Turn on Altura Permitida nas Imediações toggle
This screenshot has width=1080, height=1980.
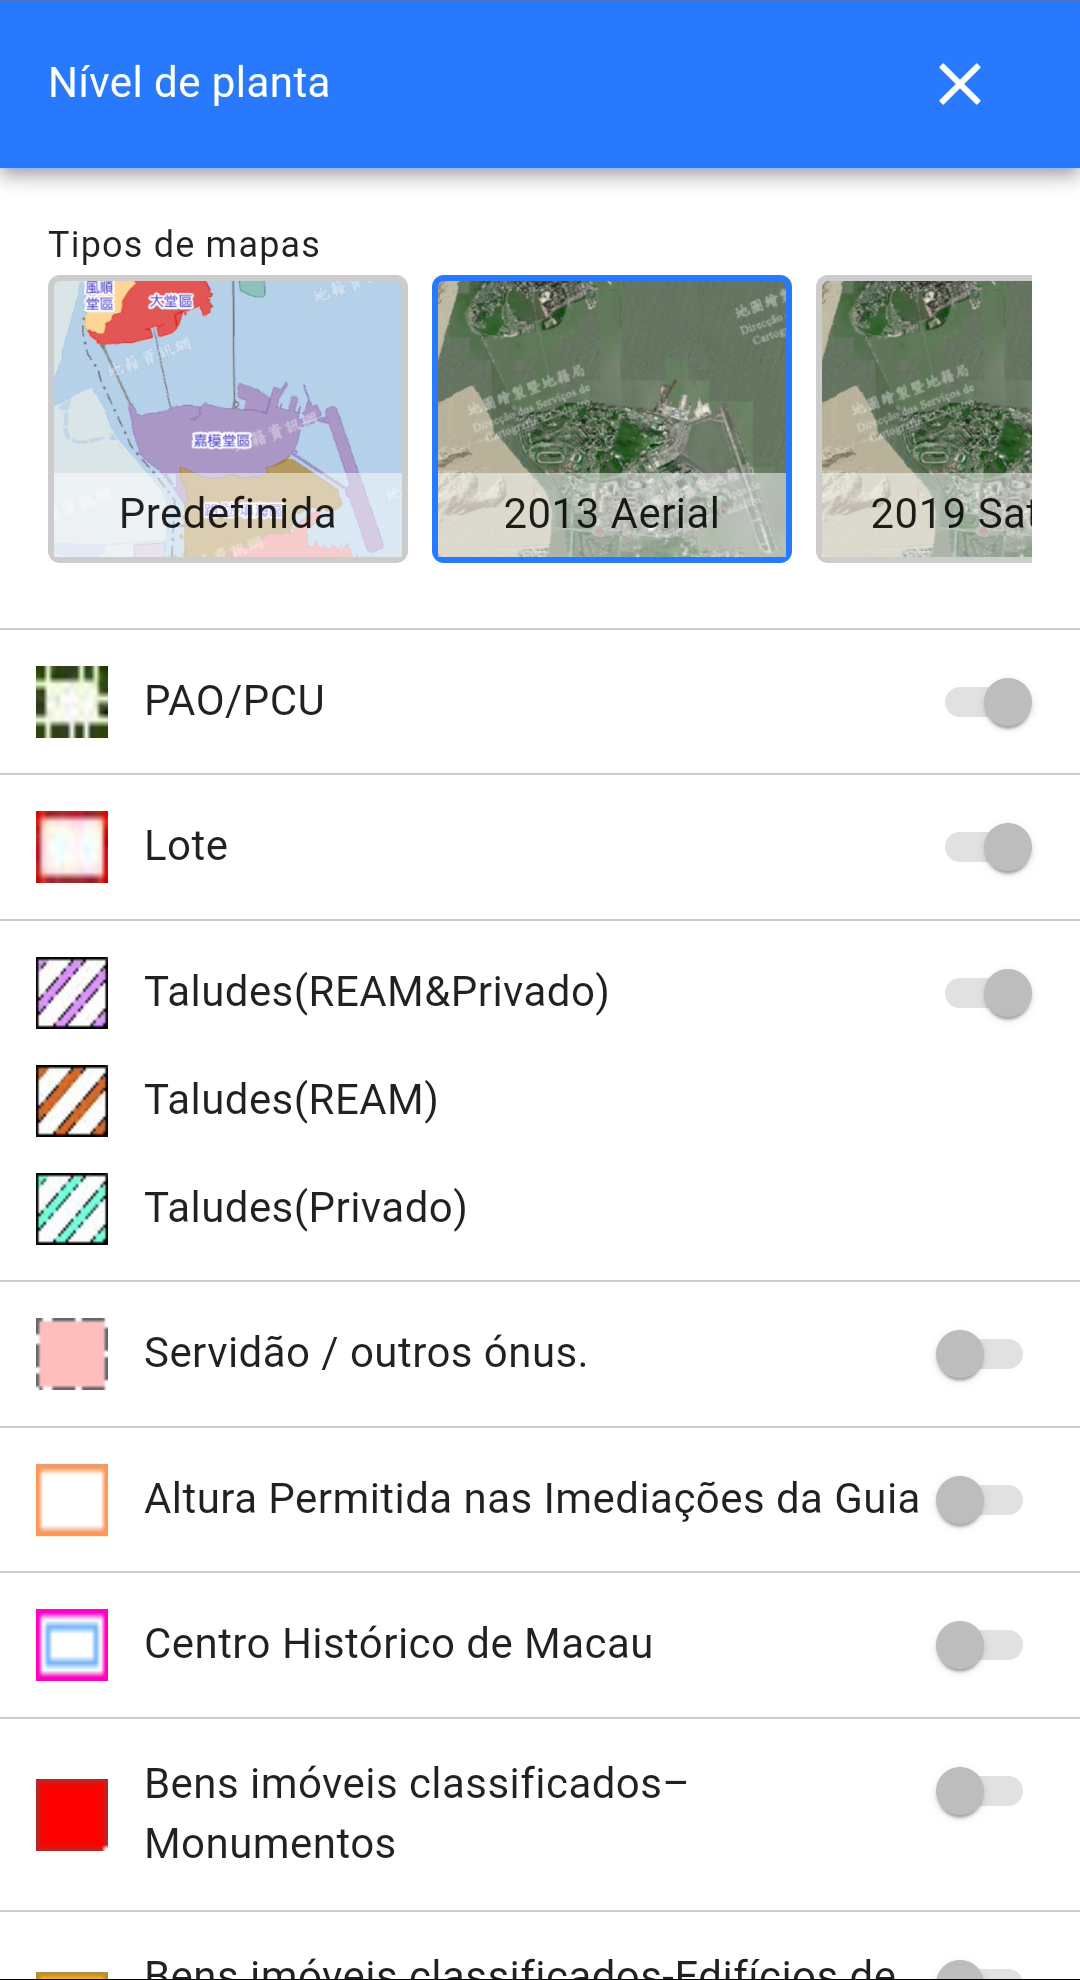(979, 1500)
